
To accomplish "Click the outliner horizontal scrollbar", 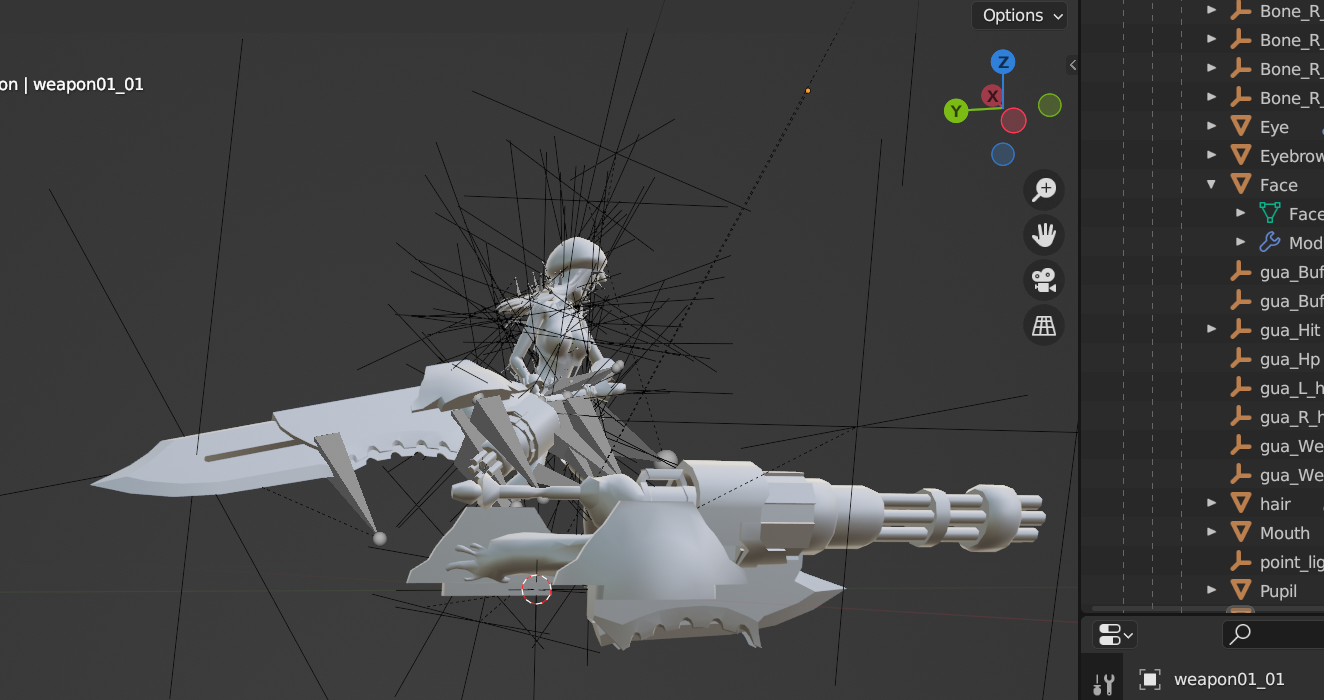I will tap(1208, 608).
